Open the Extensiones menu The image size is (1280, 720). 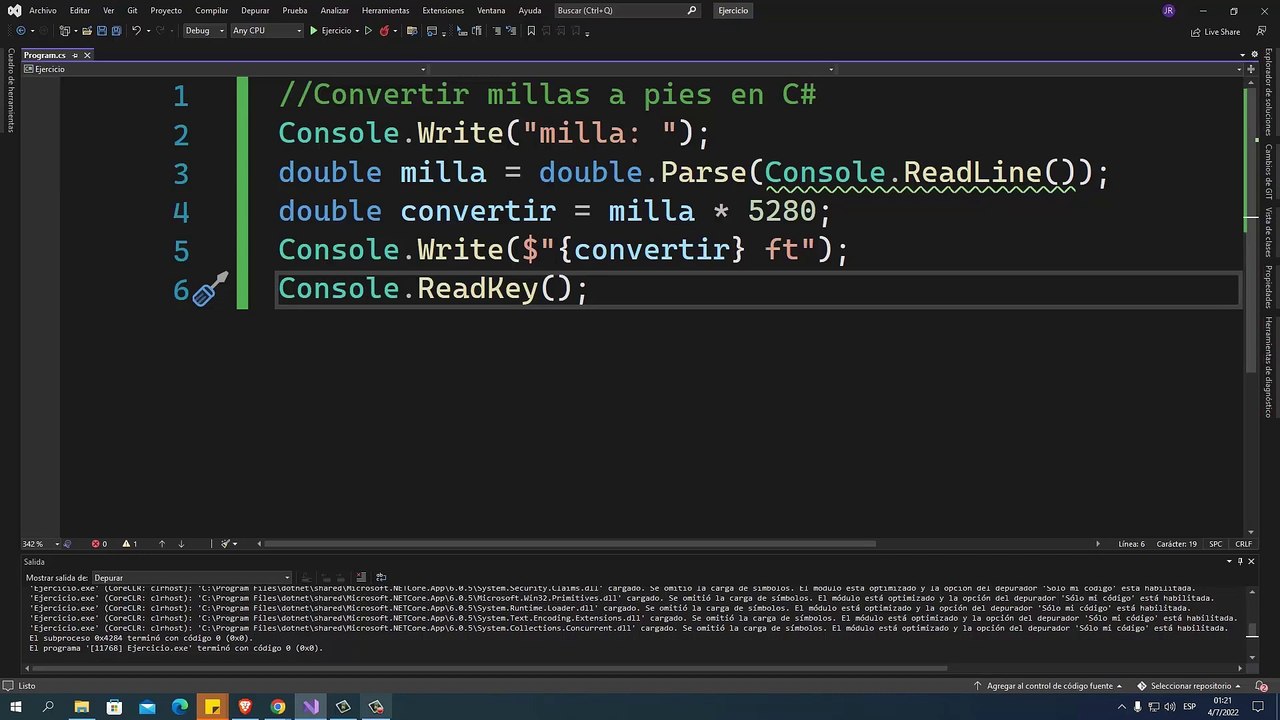click(x=443, y=10)
